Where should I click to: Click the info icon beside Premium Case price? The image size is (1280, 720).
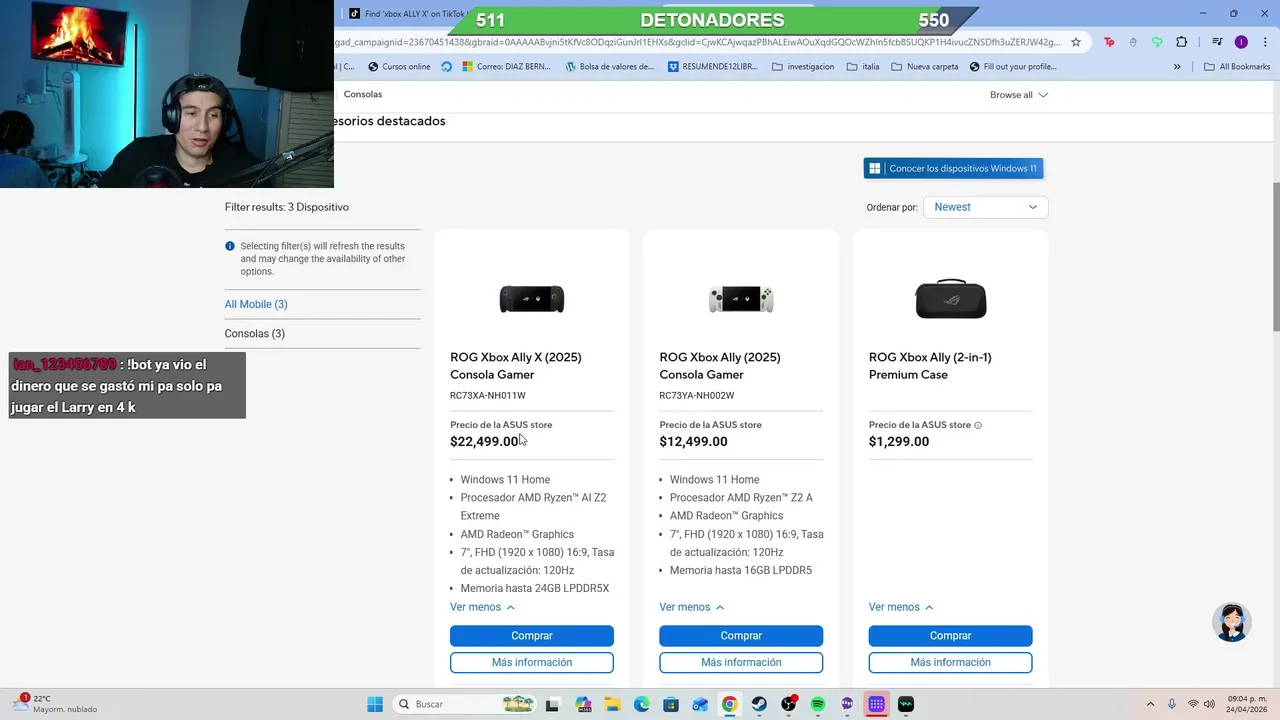(978, 425)
